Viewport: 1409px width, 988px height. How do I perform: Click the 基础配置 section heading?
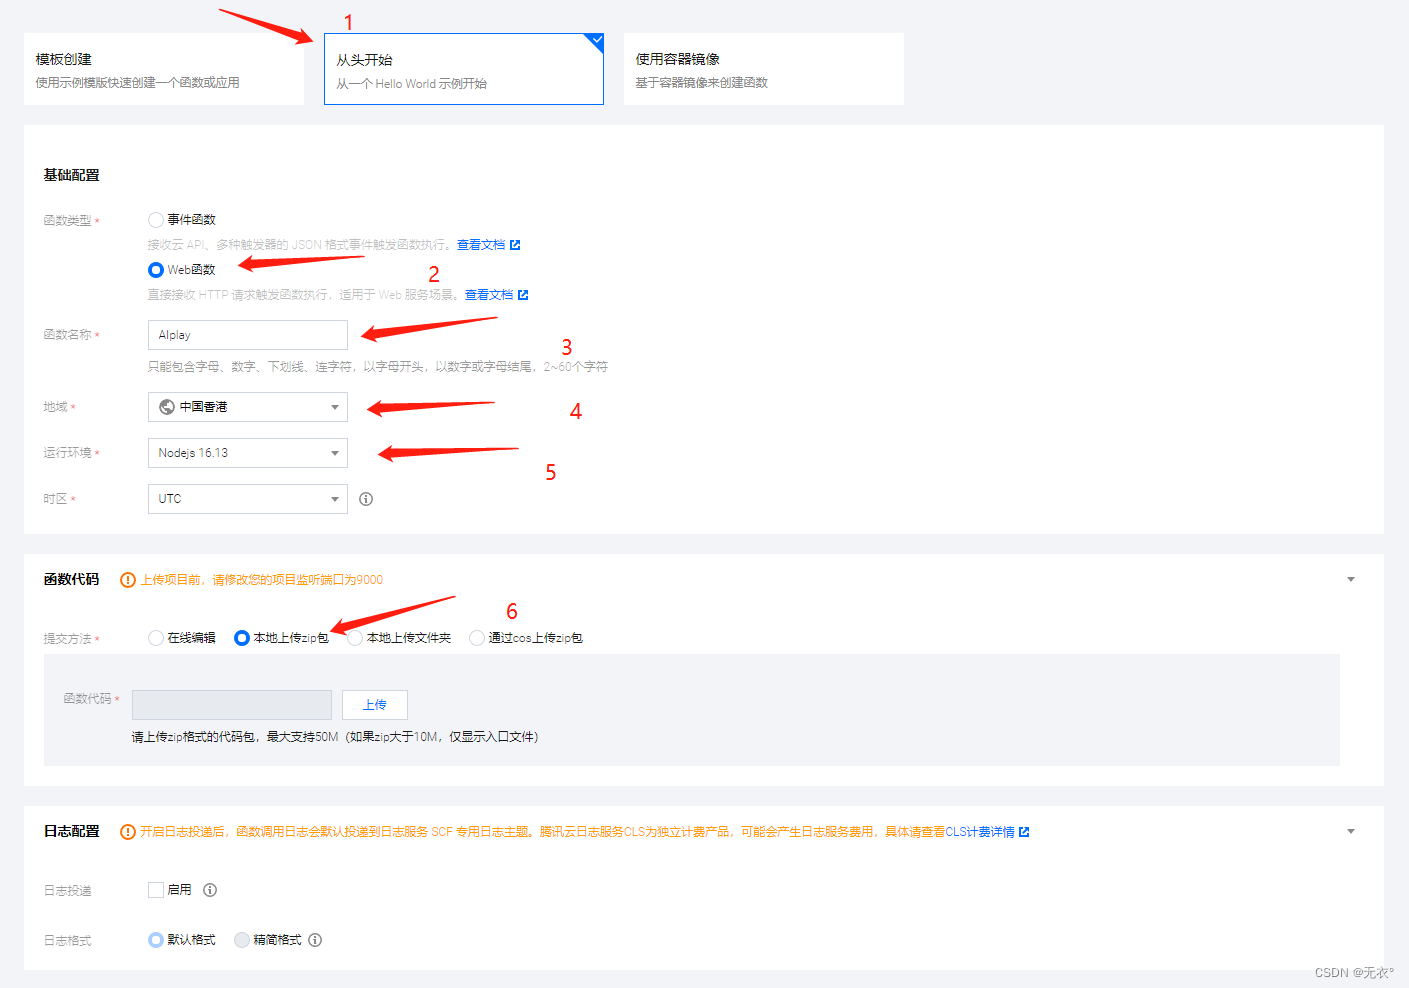(72, 175)
